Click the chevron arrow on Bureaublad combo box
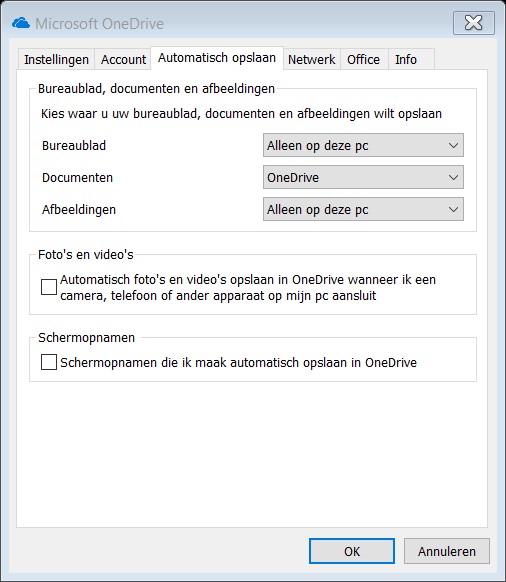This screenshot has width=506, height=582. point(453,146)
